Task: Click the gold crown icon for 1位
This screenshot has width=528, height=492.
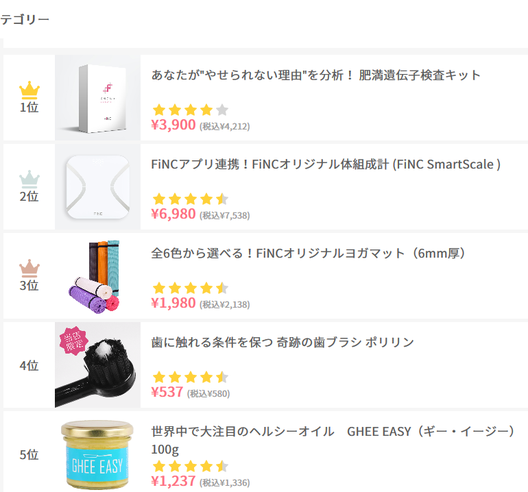Action: coord(29,90)
